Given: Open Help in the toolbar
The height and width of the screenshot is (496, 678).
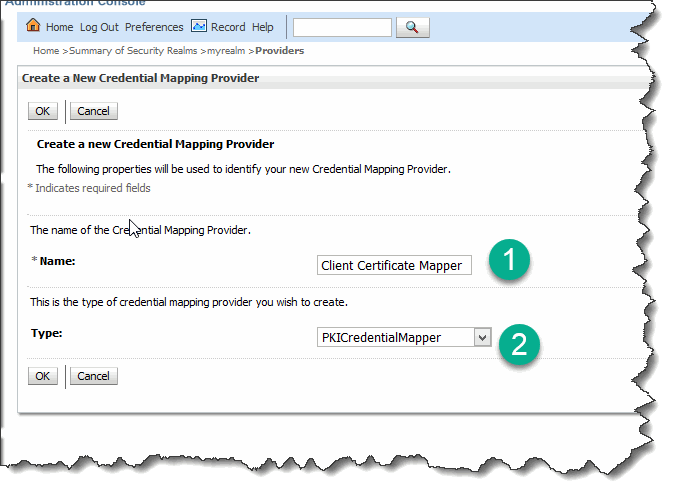Looking at the screenshot, I should click(x=262, y=27).
